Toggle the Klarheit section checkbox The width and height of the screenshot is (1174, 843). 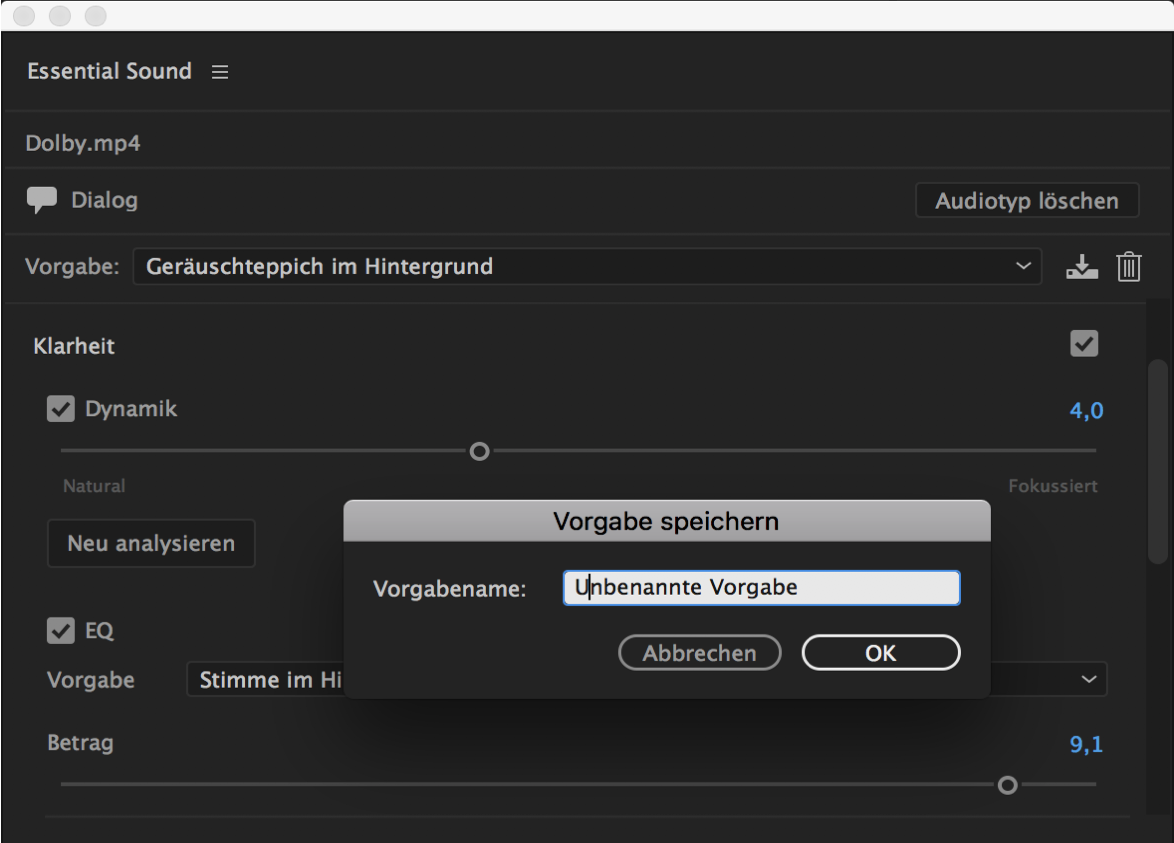(x=1084, y=344)
